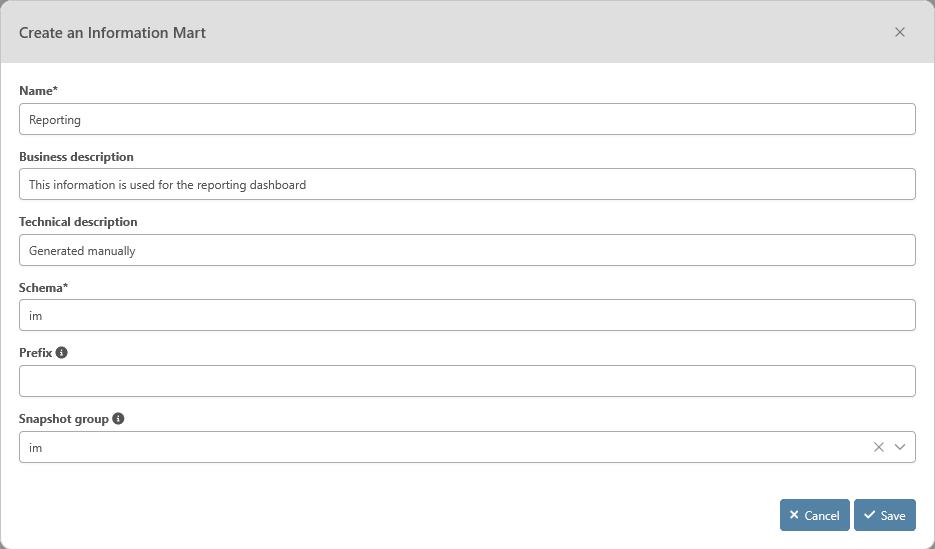Screen dimensions: 935x549
Task: Select the Technical description input
Action: pos(467,250)
